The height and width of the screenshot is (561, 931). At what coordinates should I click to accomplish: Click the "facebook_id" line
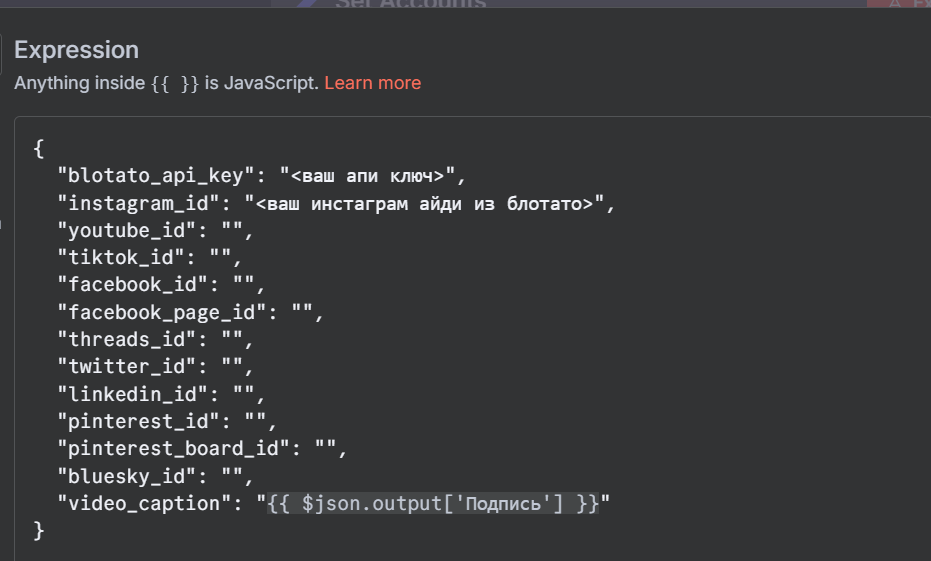point(161,285)
